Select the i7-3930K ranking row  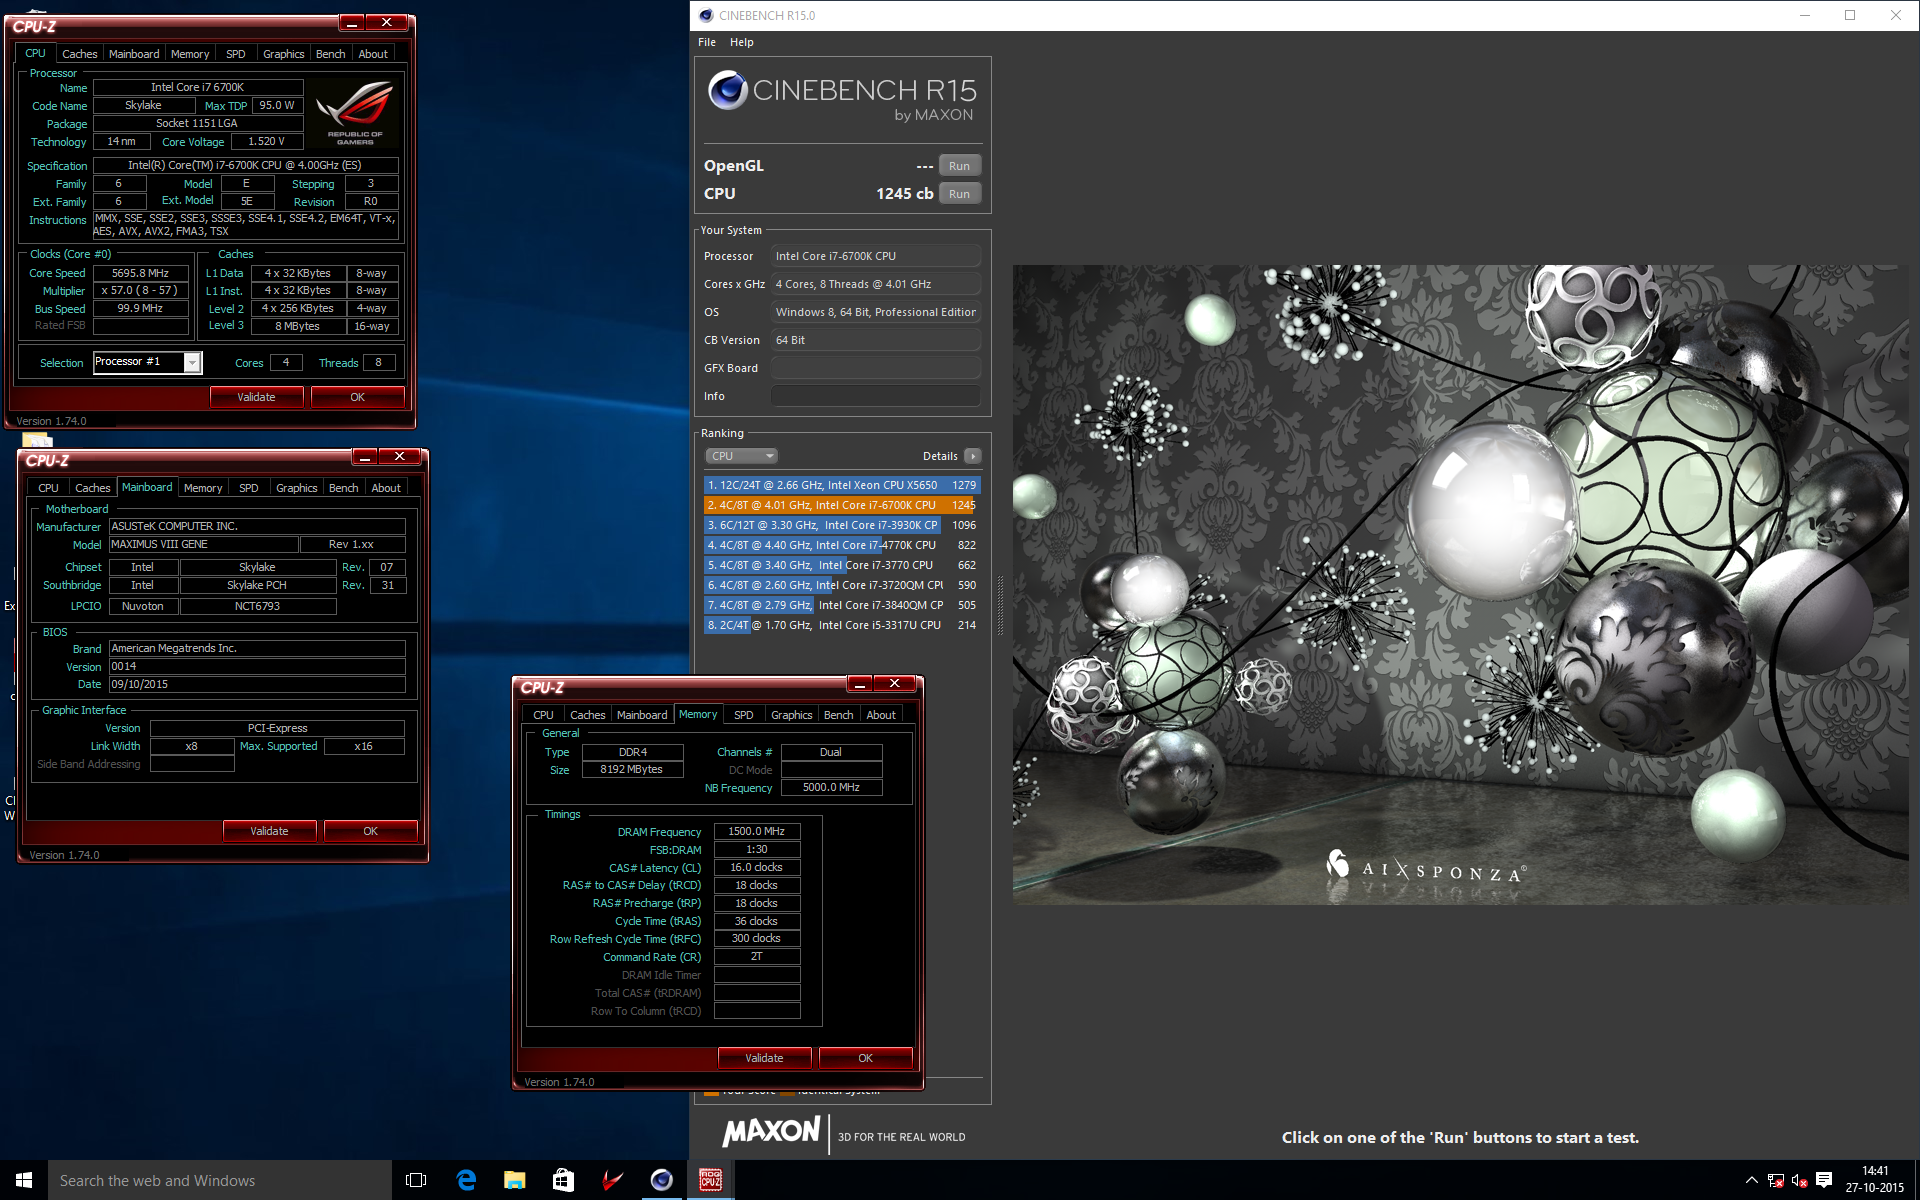point(842,525)
